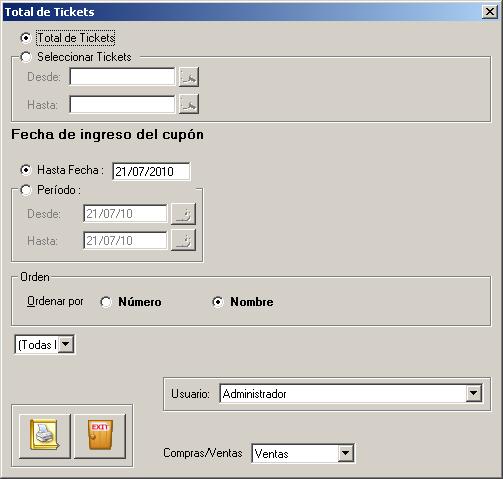
Task: Select the Seleccionar Tickets radio option
Action: [x=26, y=57]
